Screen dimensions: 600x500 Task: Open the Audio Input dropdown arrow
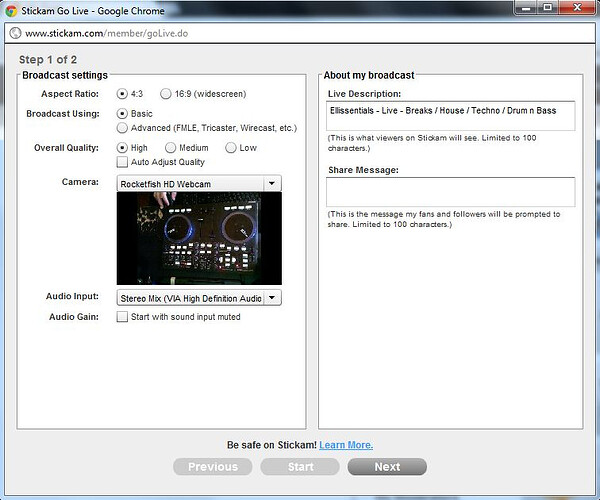click(x=272, y=298)
